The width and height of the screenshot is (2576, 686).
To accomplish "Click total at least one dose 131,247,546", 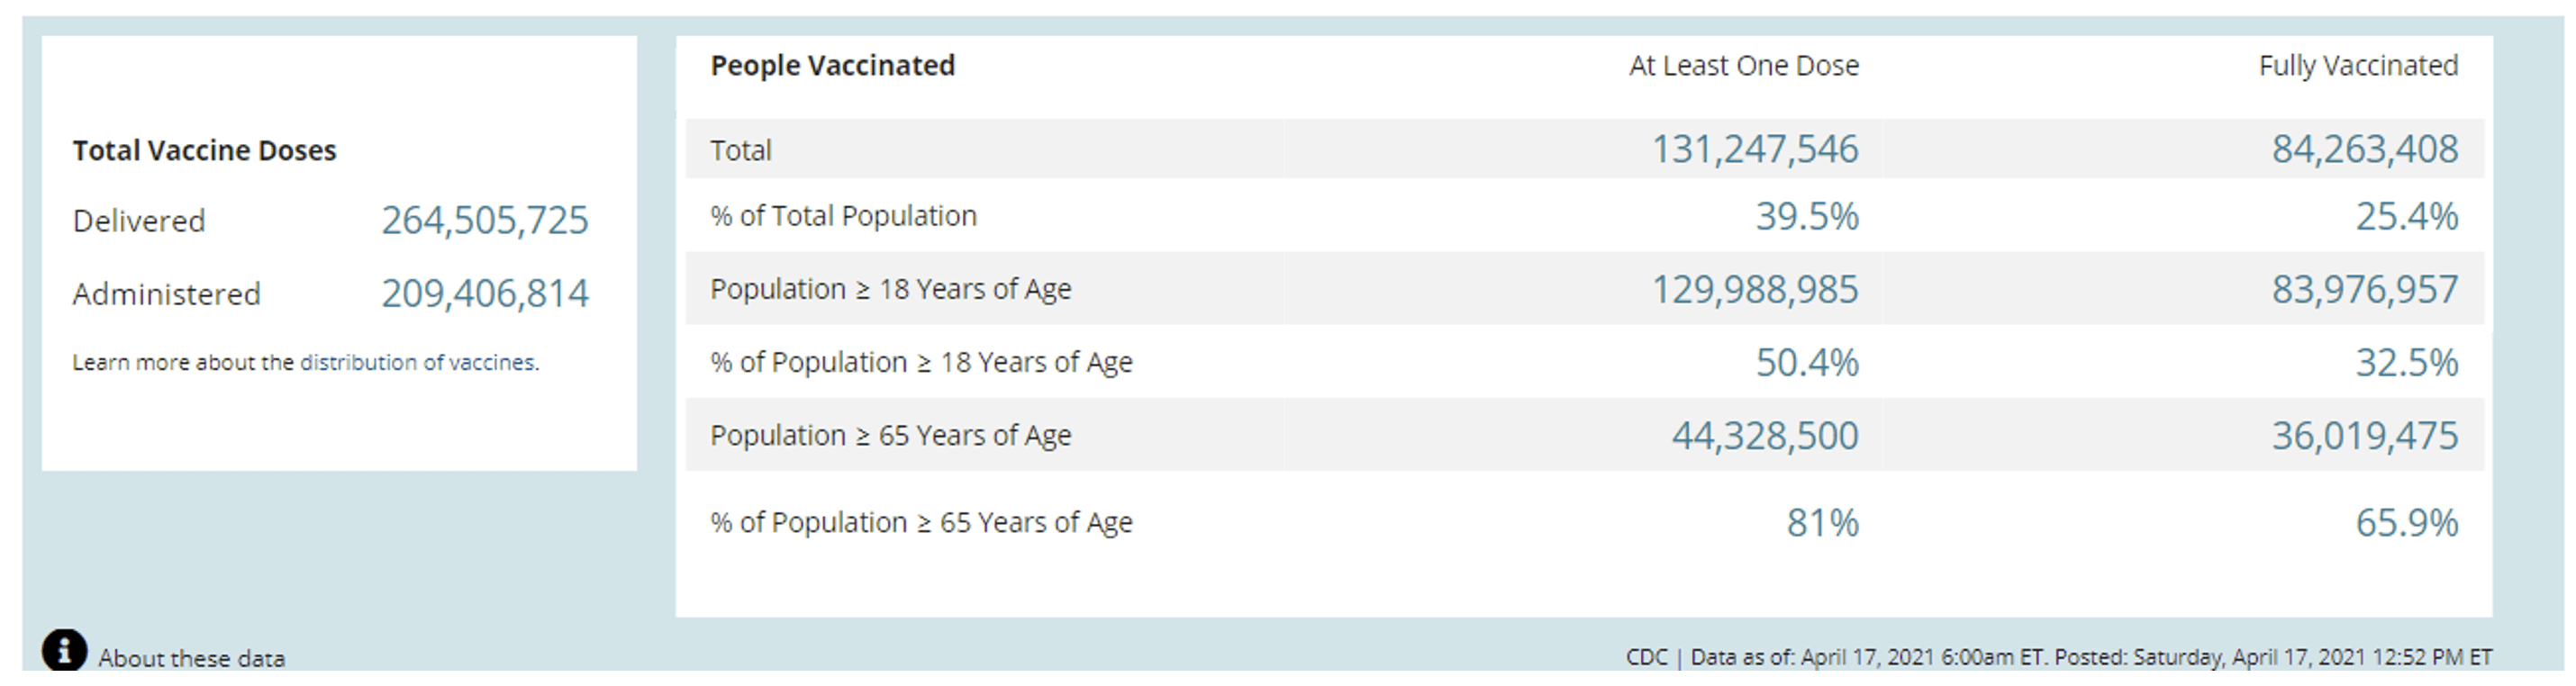I will tap(1755, 149).
